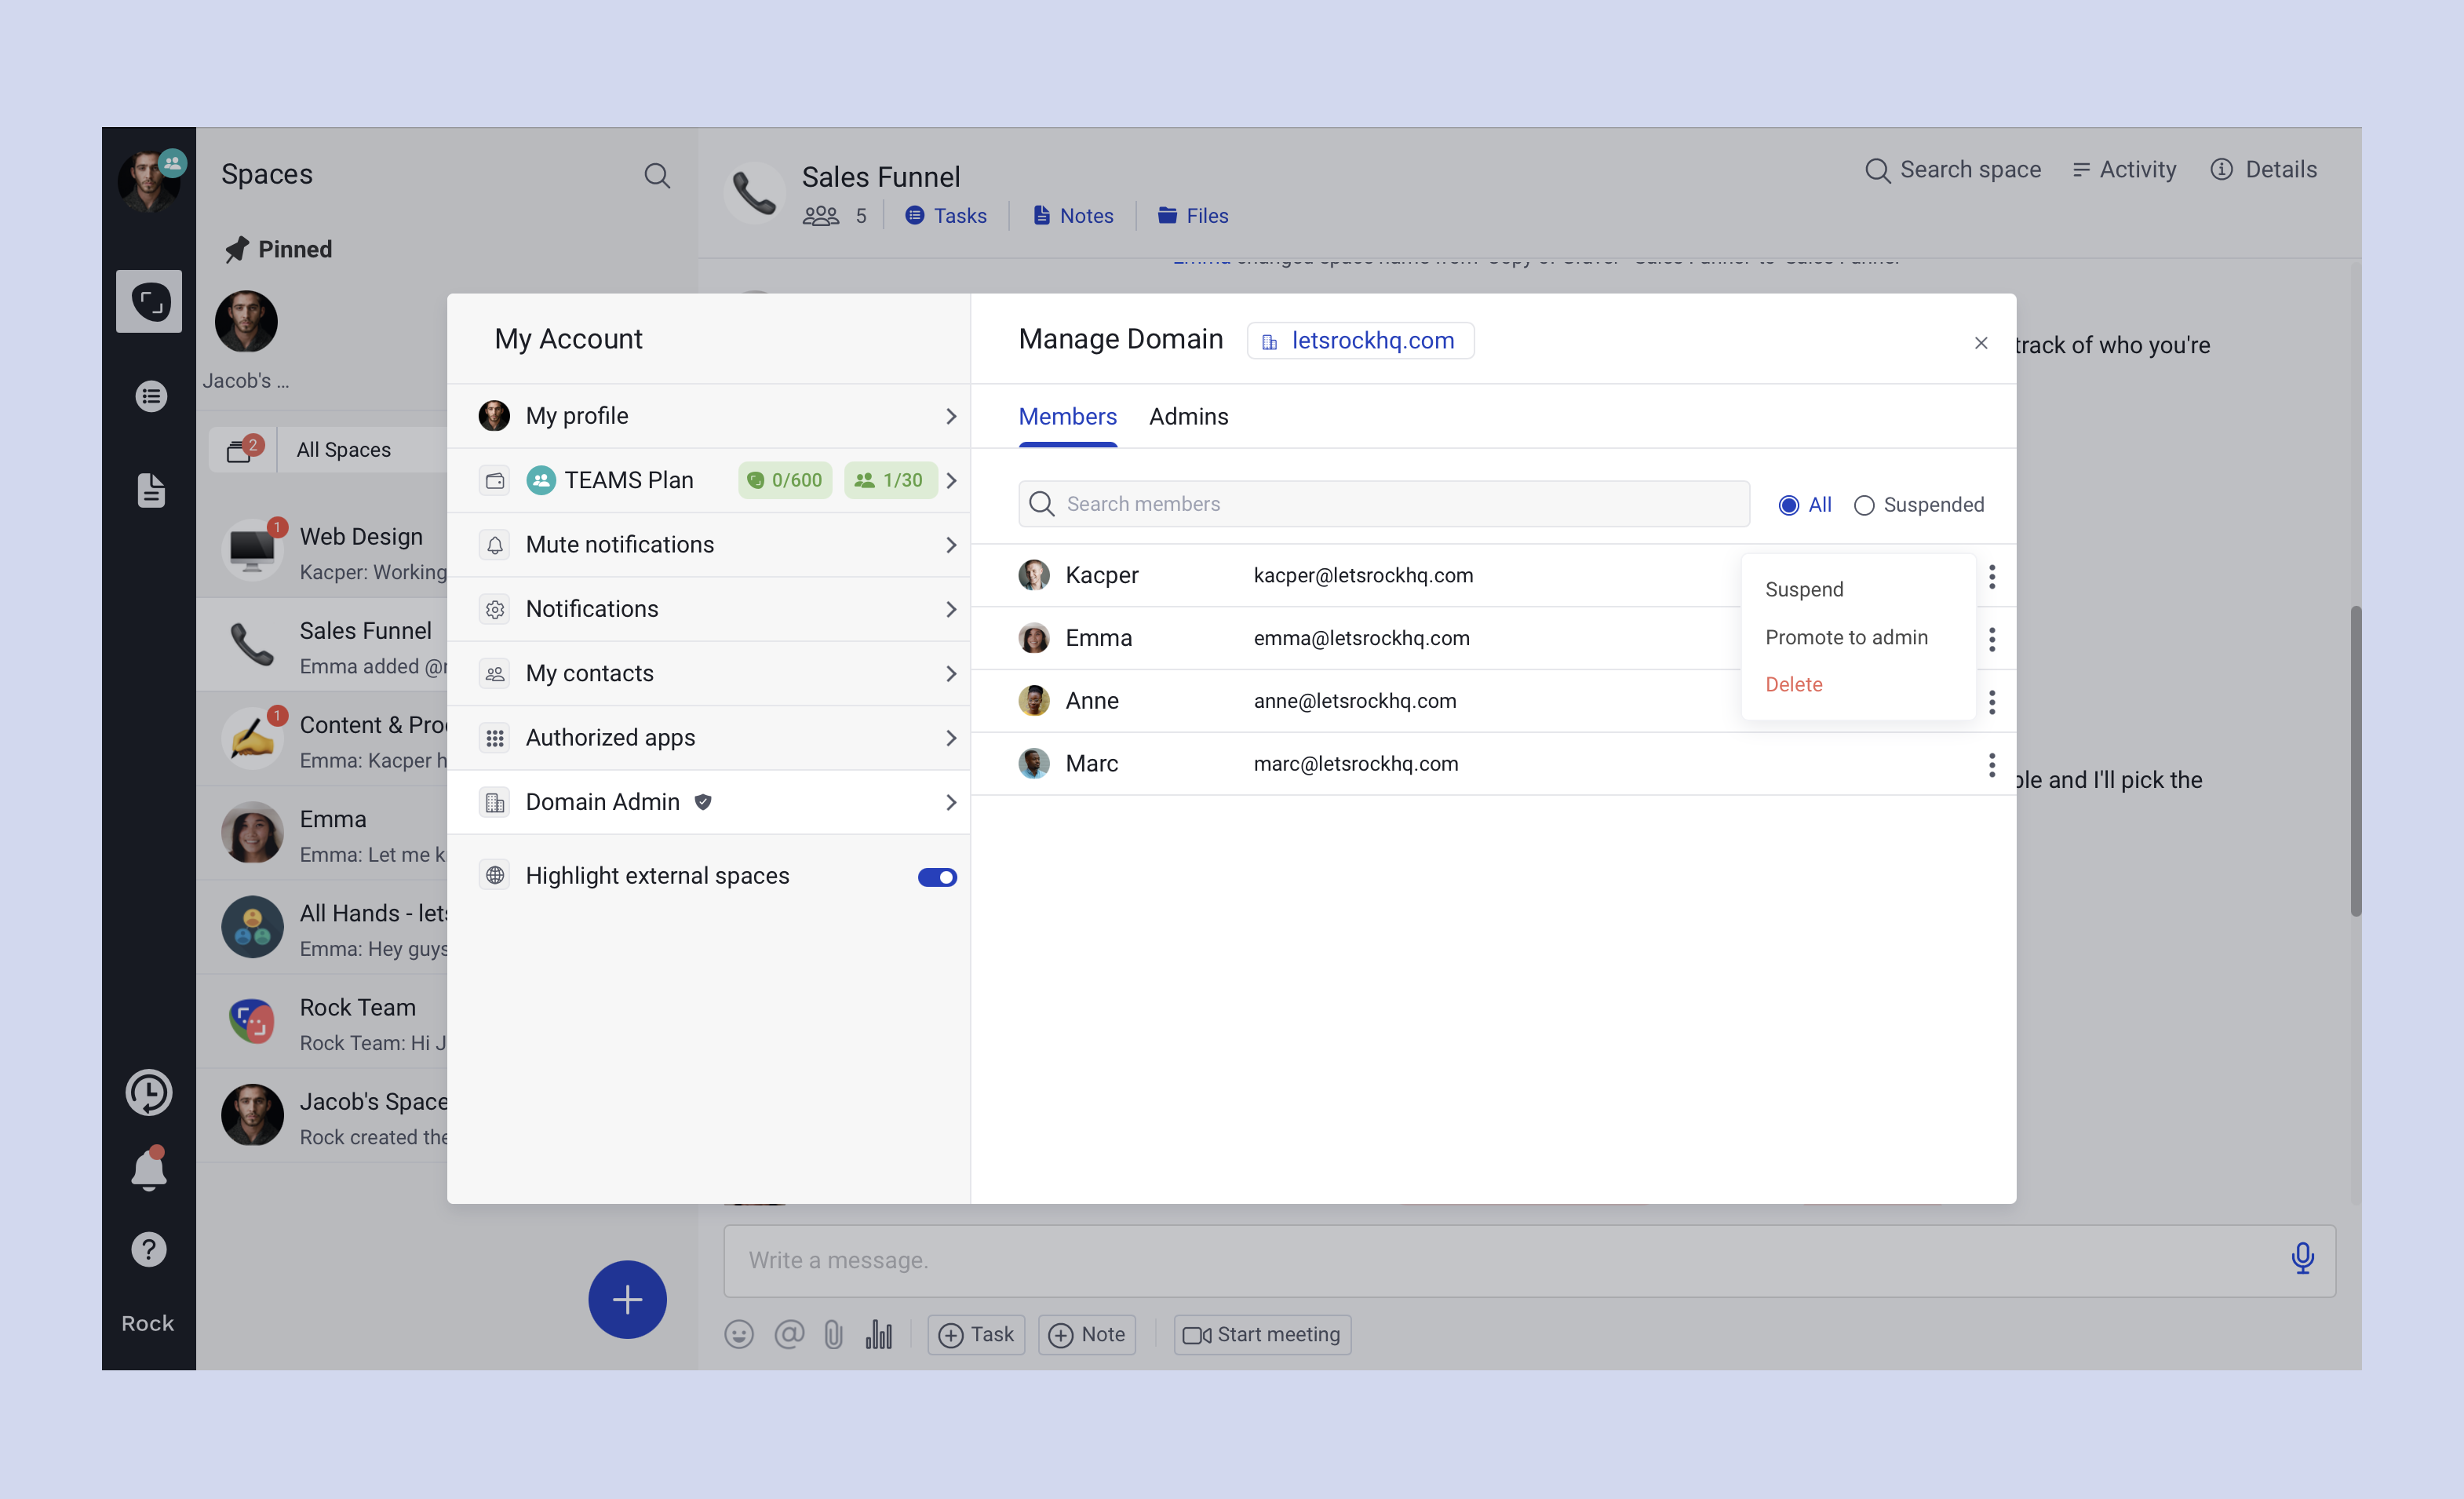Open the emoji picker icon
The height and width of the screenshot is (1499, 2464).
point(738,1334)
